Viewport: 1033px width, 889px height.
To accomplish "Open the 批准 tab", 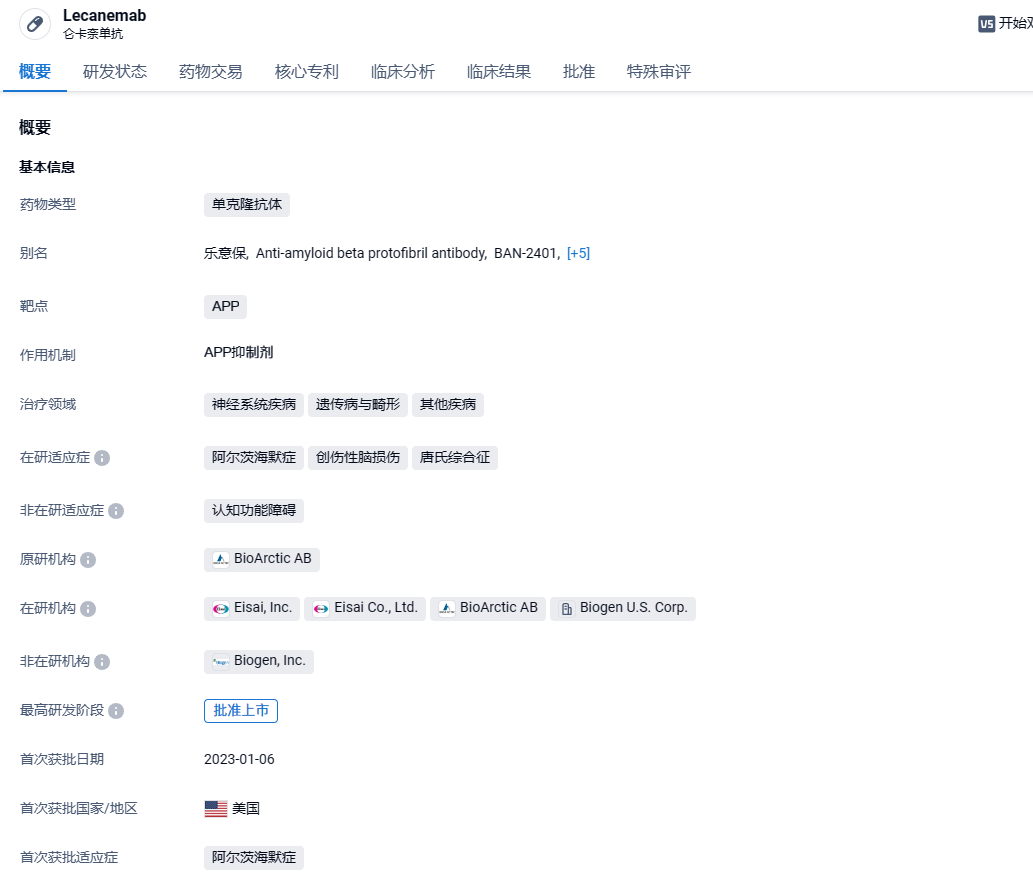I will point(579,71).
